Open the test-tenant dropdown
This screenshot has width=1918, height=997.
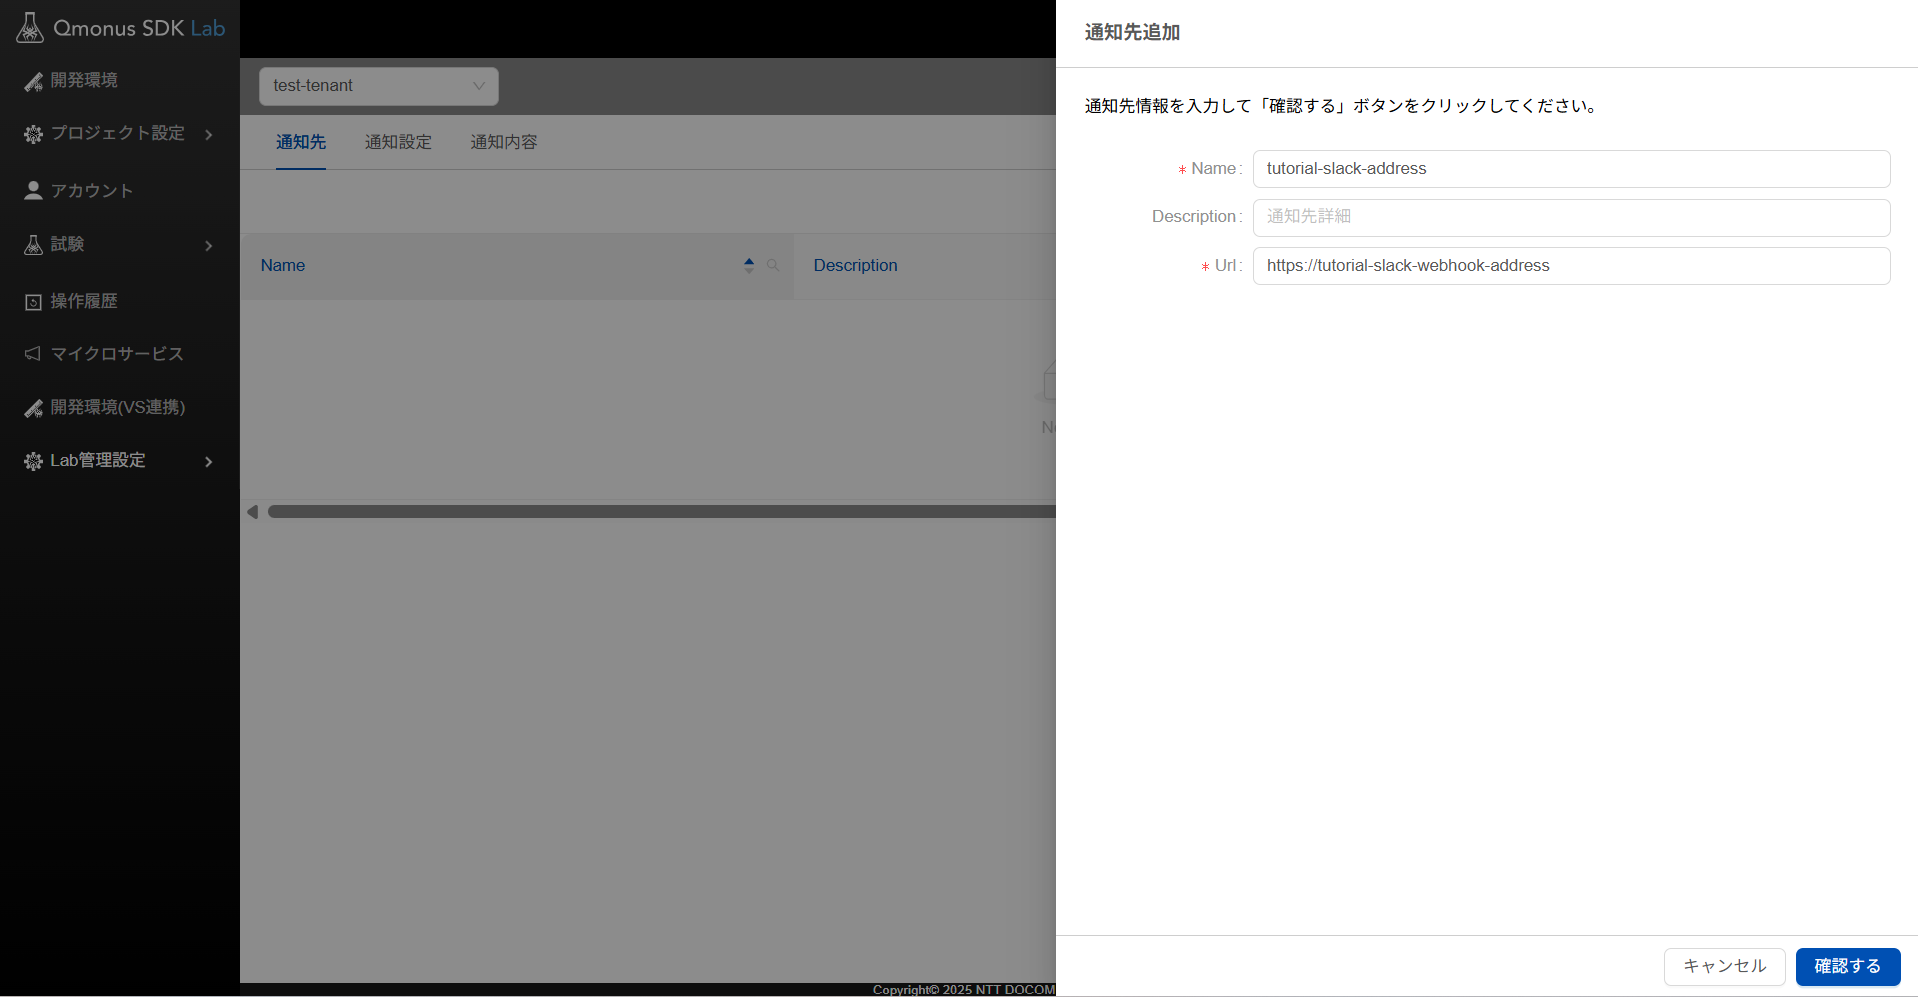[378, 86]
